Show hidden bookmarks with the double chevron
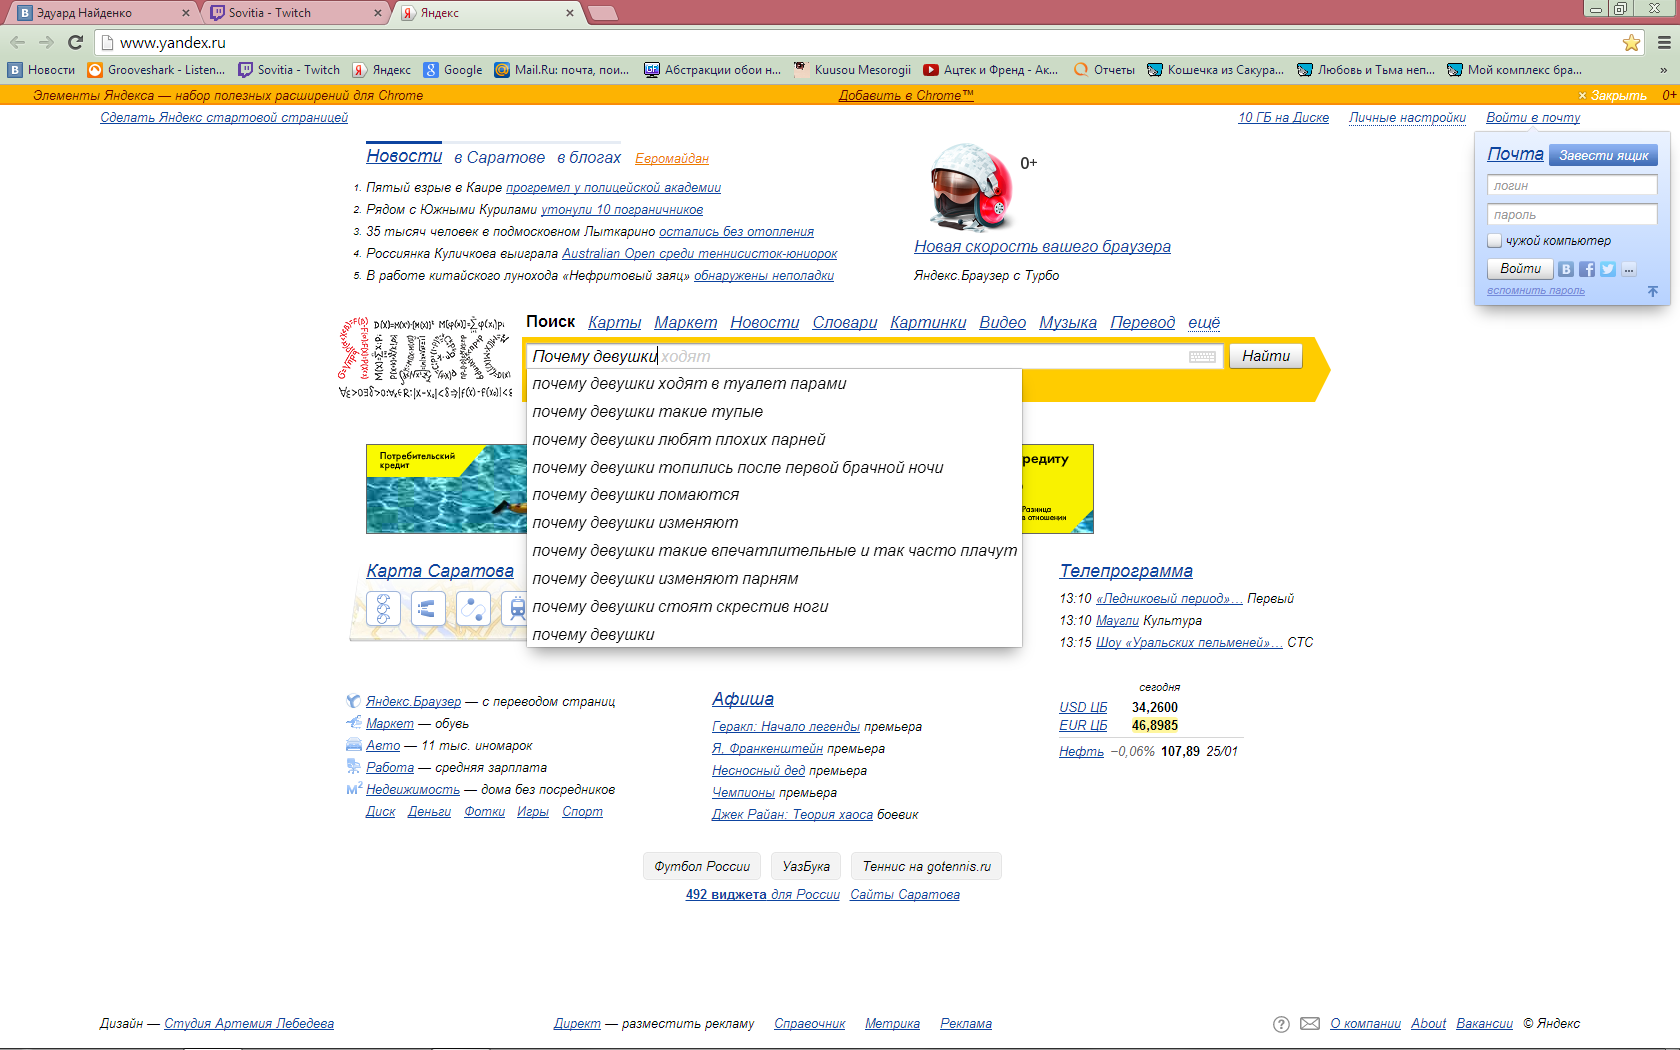 click(x=1663, y=70)
